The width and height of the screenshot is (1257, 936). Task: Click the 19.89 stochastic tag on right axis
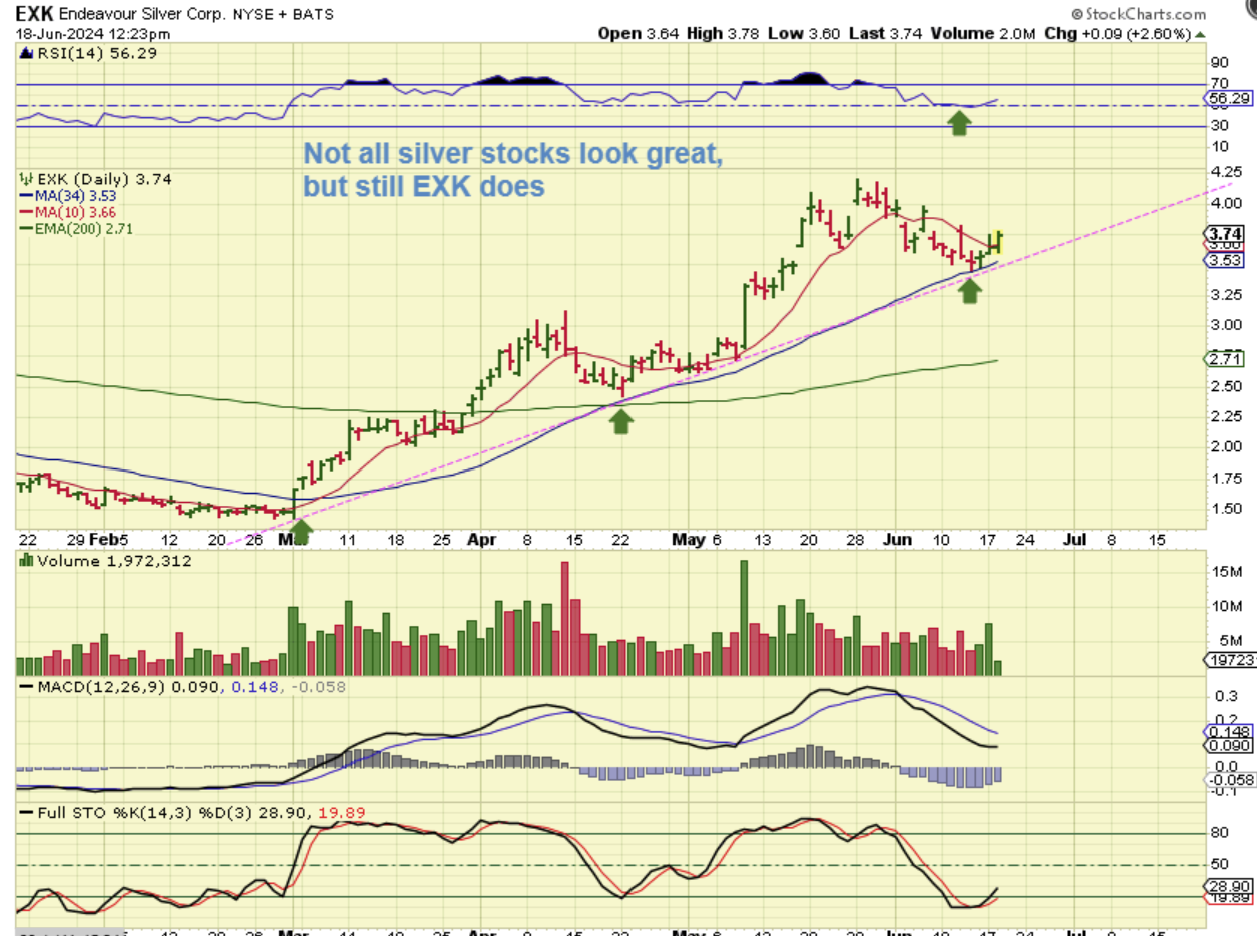point(1227,899)
